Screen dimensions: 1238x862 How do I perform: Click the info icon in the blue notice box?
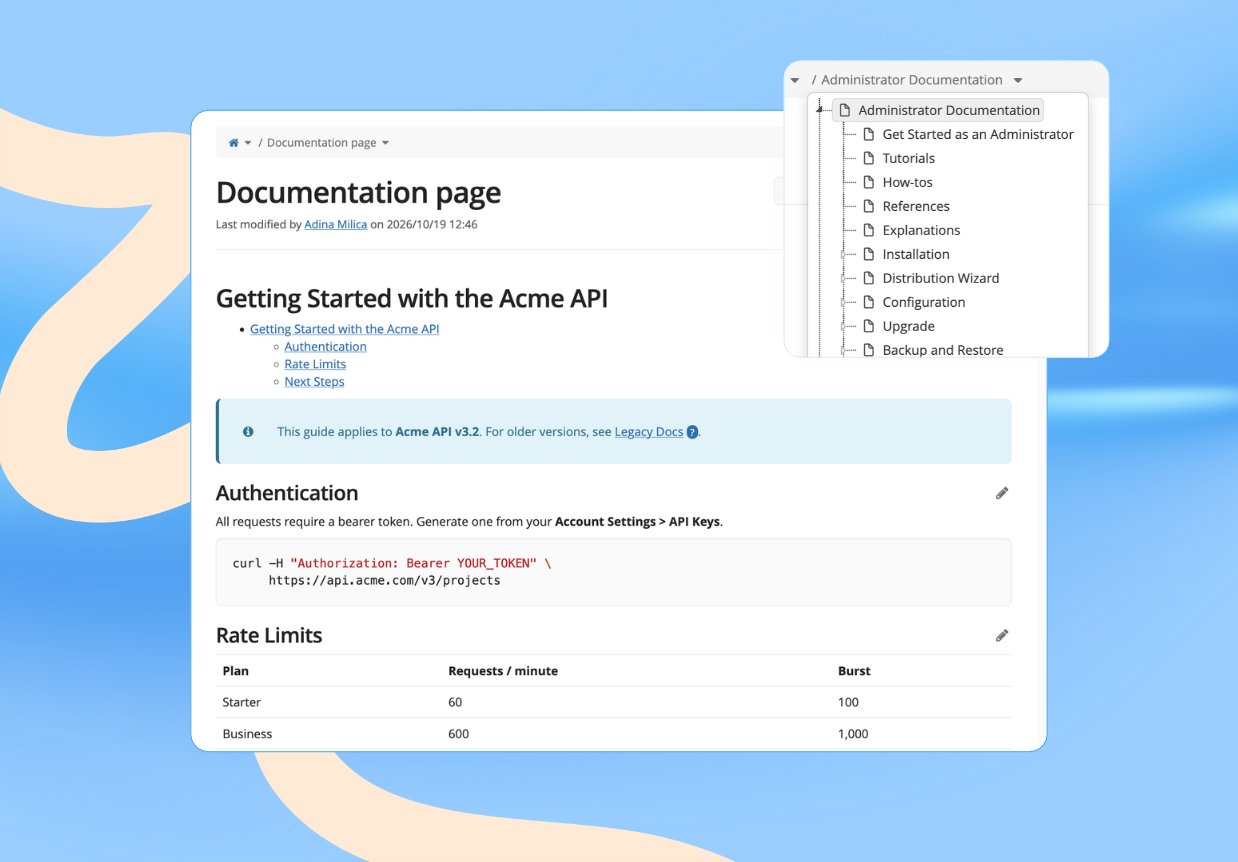[x=248, y=432]
